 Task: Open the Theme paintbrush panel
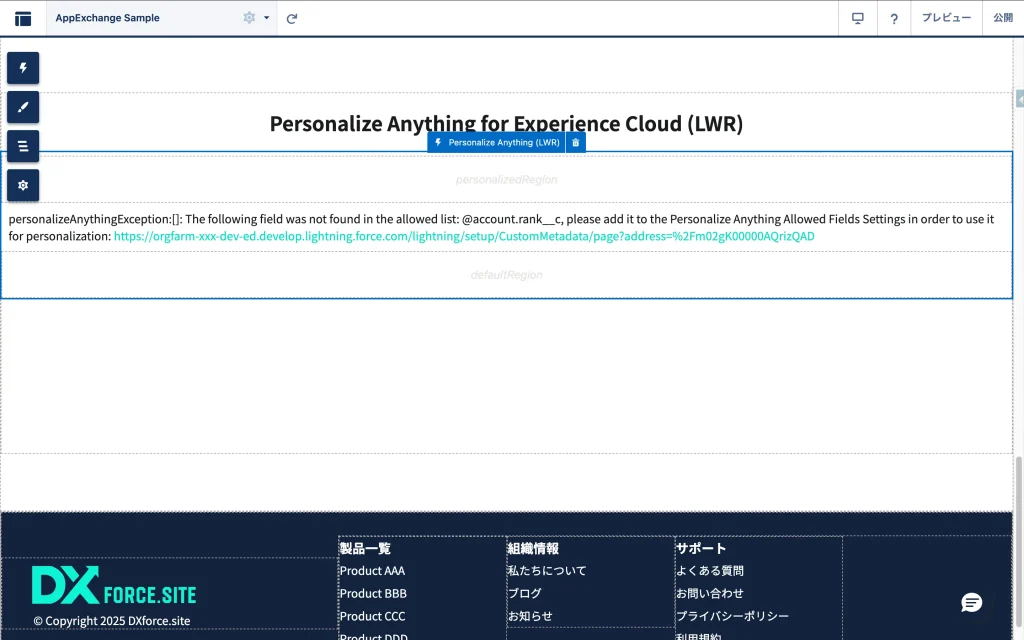click(23, 107)
